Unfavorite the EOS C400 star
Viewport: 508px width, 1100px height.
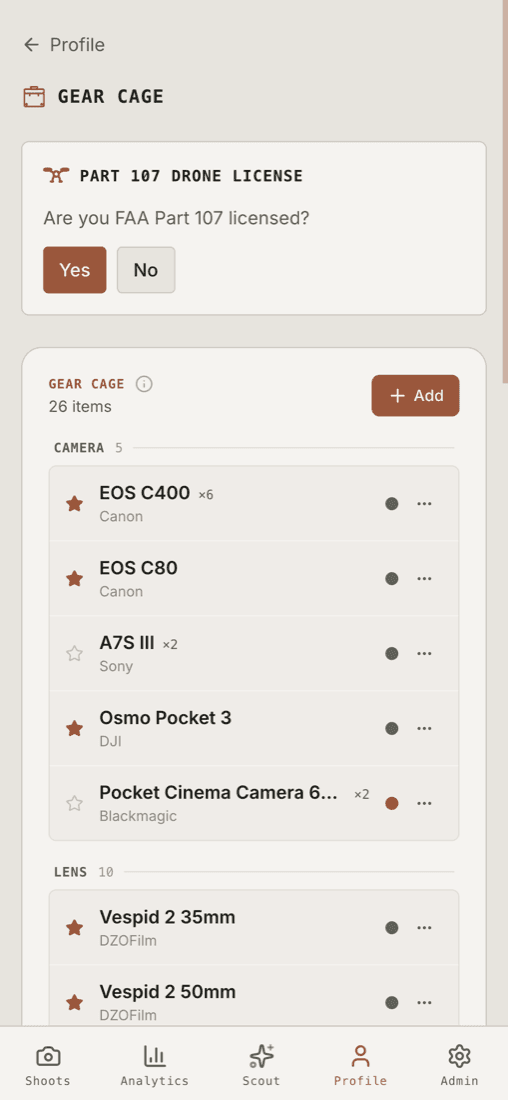tap(74, 504)
